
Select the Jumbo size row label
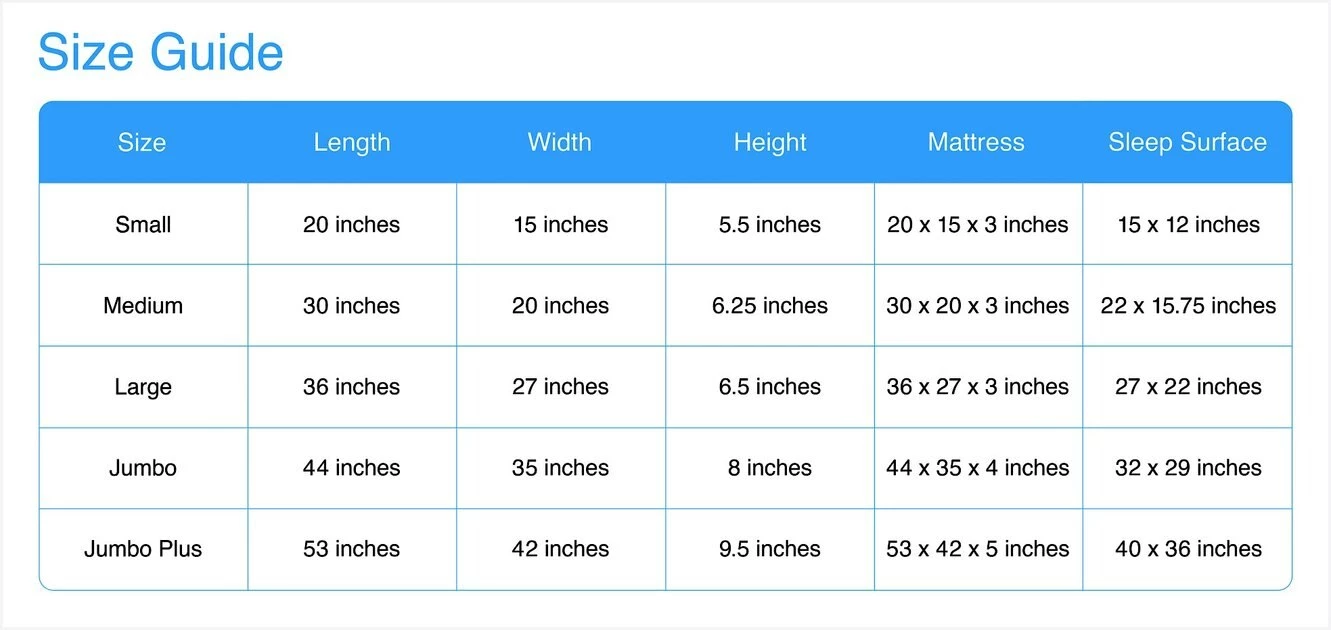click(143, 467)
